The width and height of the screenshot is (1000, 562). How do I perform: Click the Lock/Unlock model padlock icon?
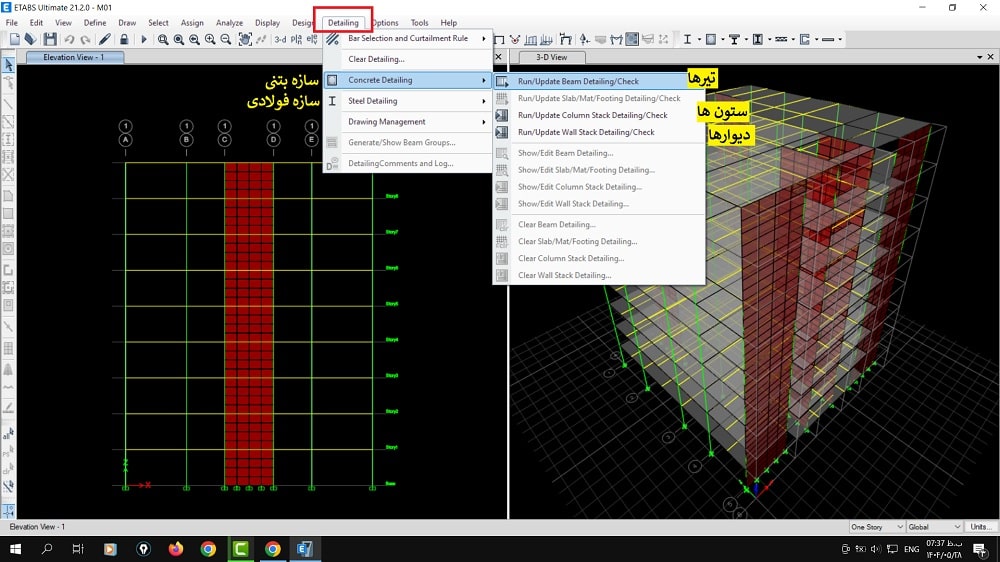[123, 40]
